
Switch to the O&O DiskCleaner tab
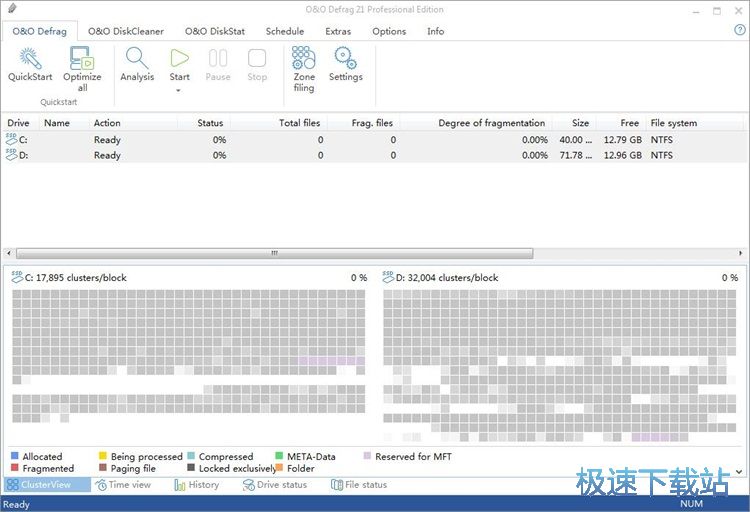pos(126,31)
